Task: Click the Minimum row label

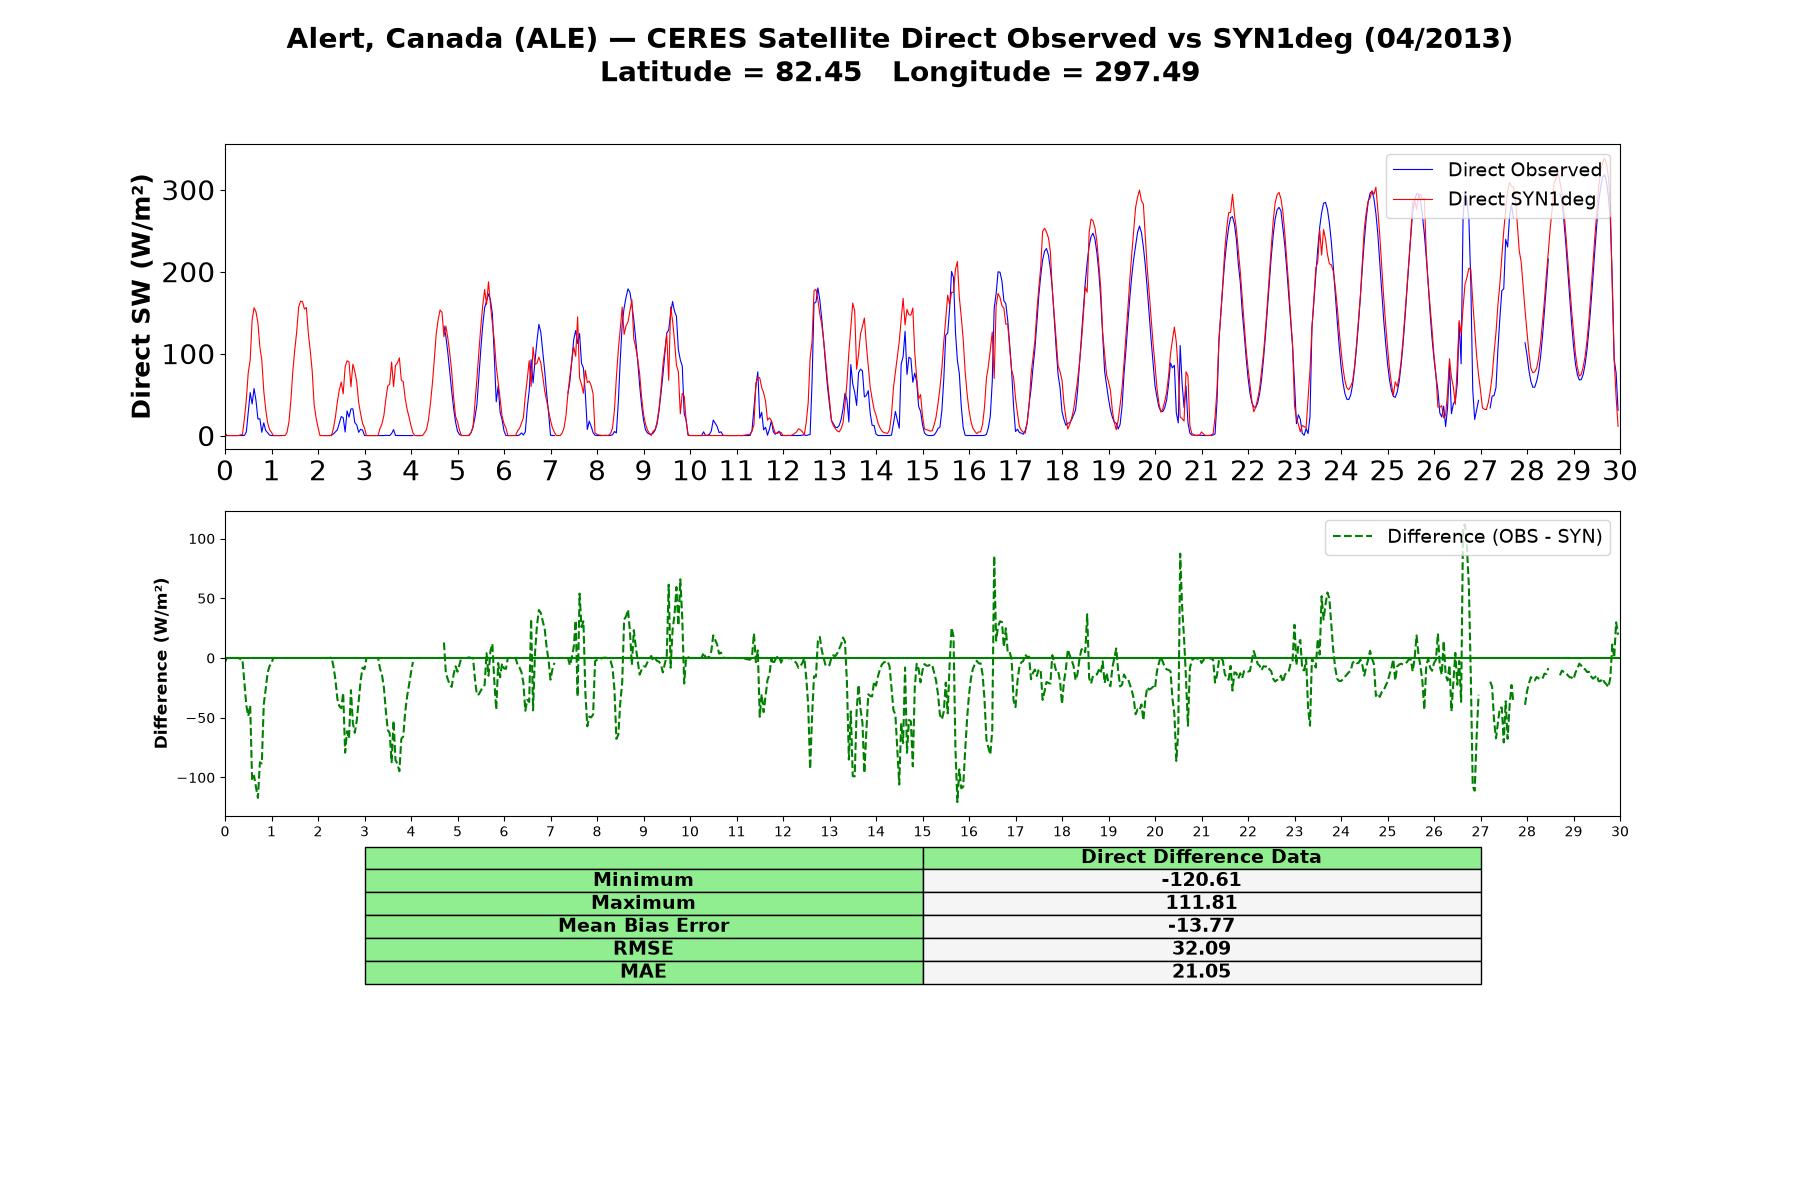Action: click(643, 880)
